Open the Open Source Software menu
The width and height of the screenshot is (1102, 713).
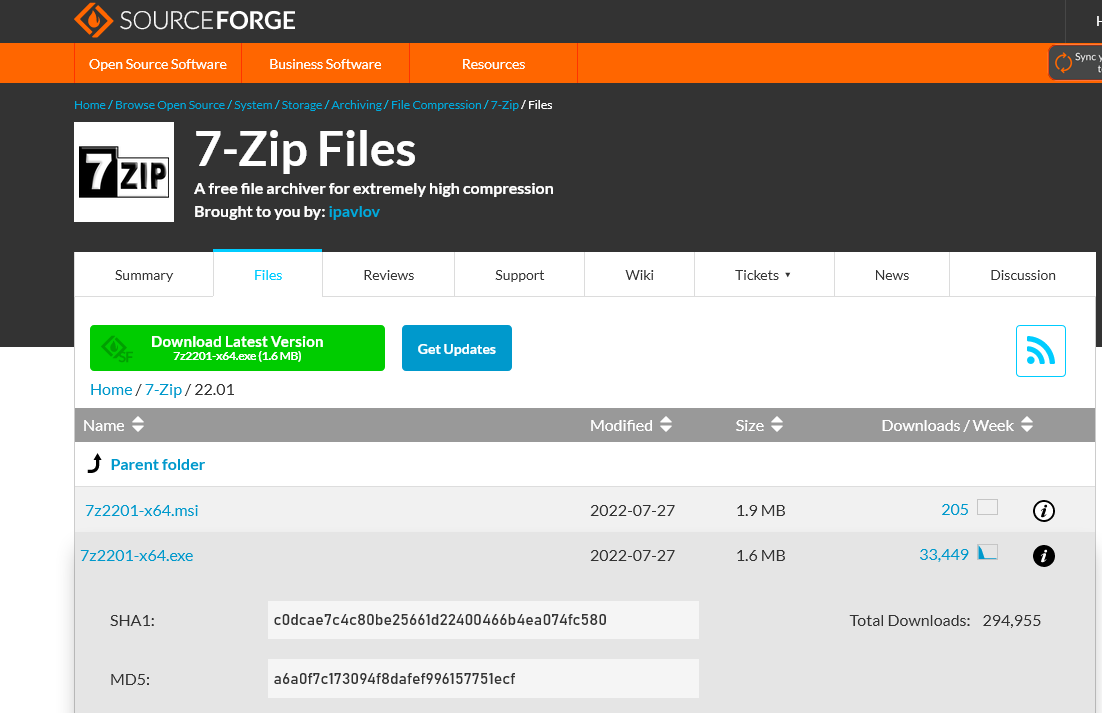pyautogui.click(x=158, y=64)
